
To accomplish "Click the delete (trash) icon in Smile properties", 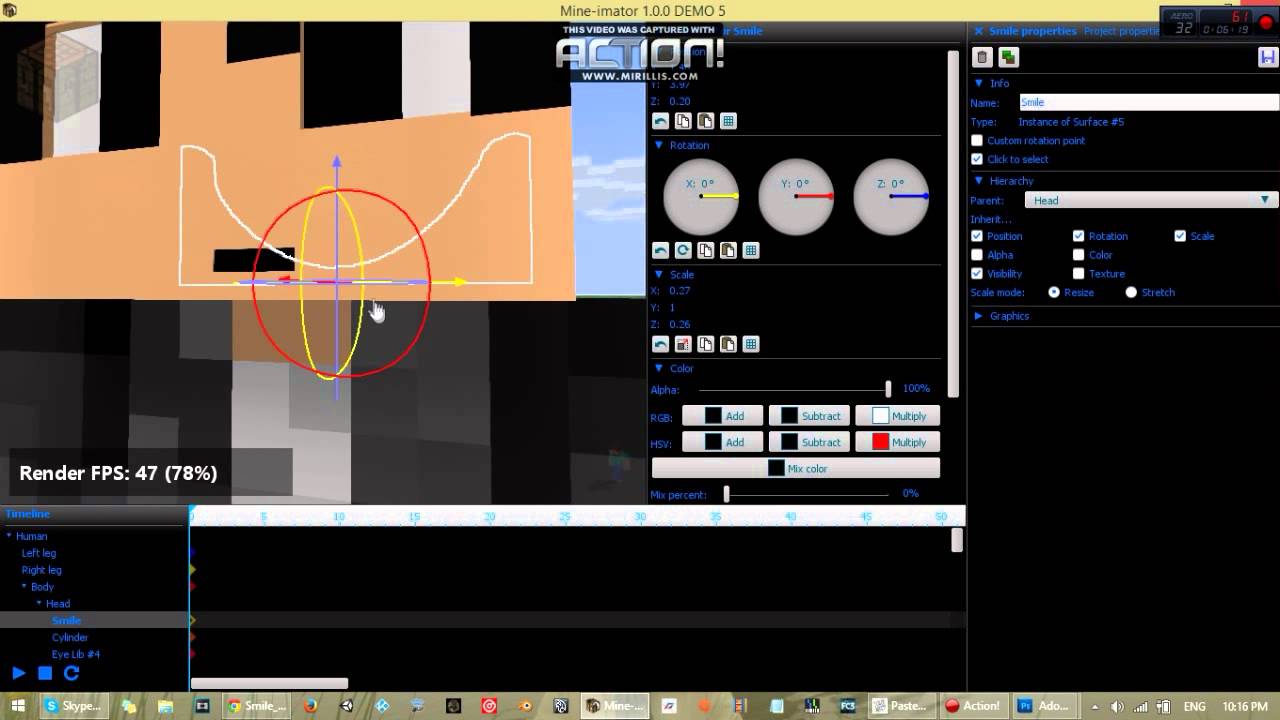I will pyautogui.click(x=982, y=58).
